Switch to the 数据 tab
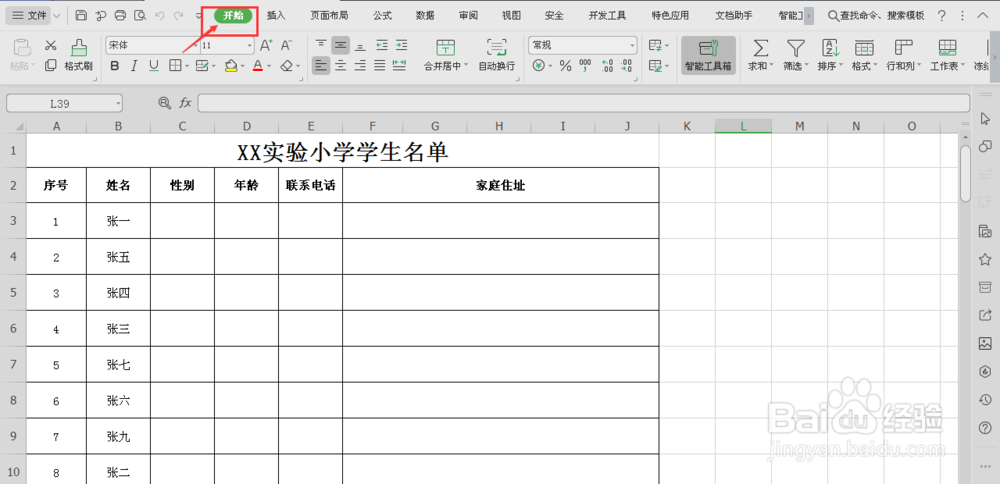Viewport: 1000px width, 484px height. pyautogui.click(x=425, y=15)
